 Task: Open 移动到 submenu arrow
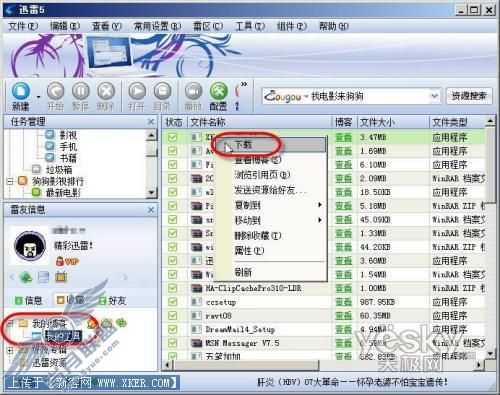coord(320,220)
